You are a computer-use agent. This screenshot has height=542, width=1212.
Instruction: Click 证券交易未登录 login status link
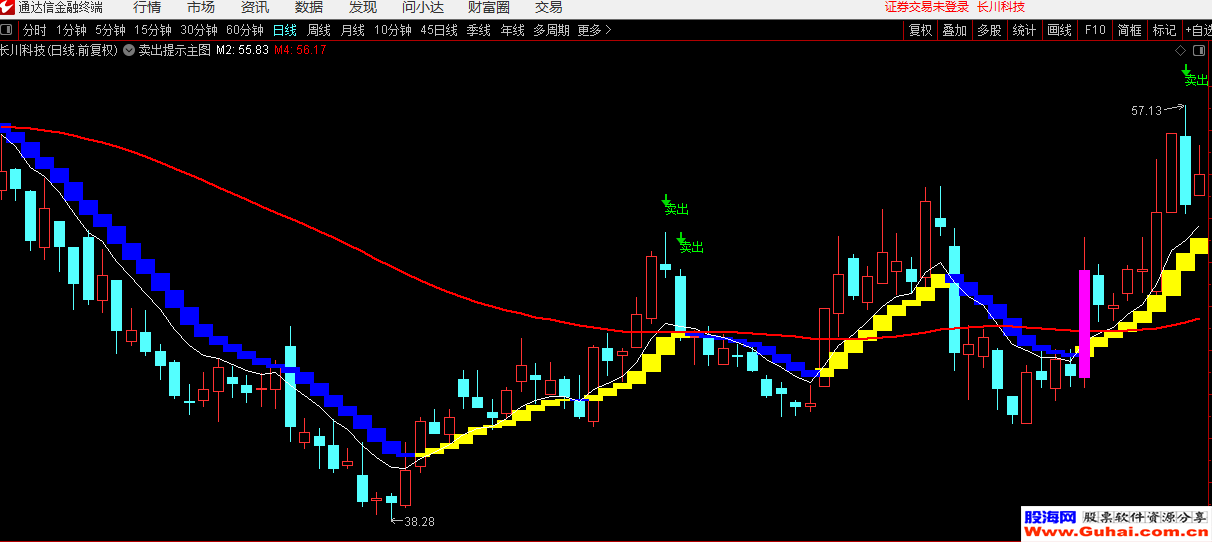(x=927, y=7)
